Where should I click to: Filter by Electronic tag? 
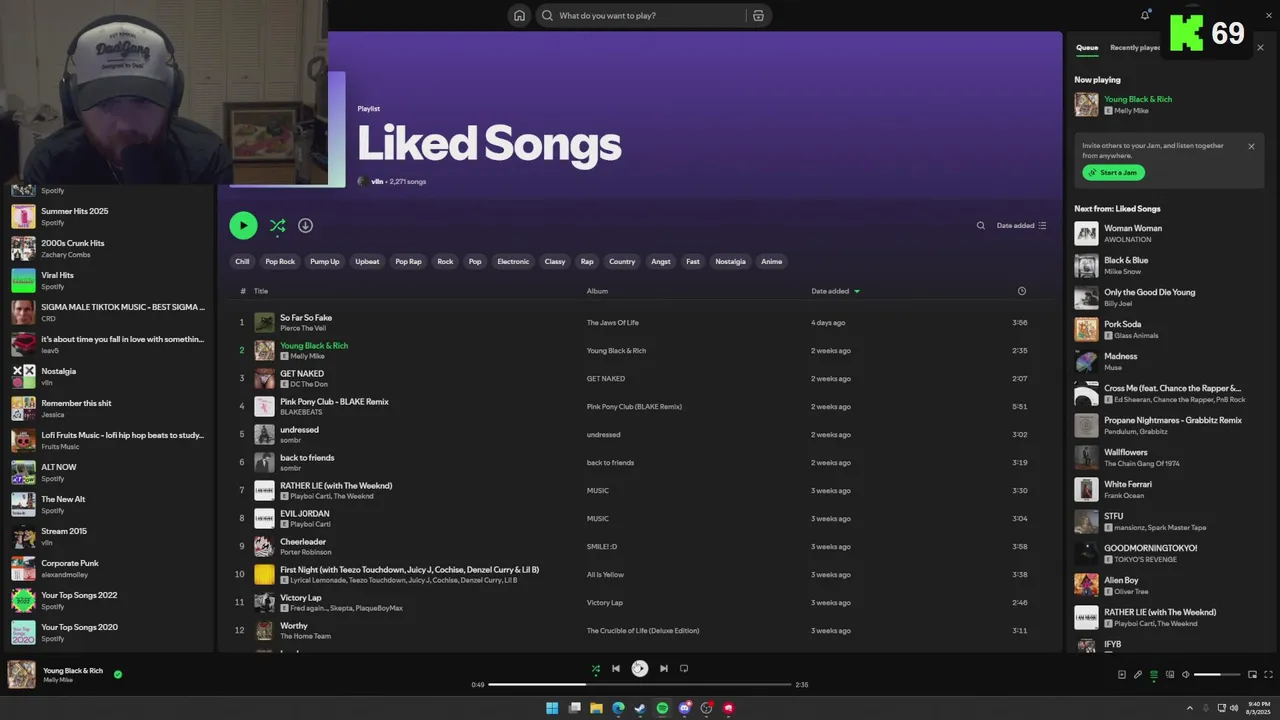[x=513, y=261]
